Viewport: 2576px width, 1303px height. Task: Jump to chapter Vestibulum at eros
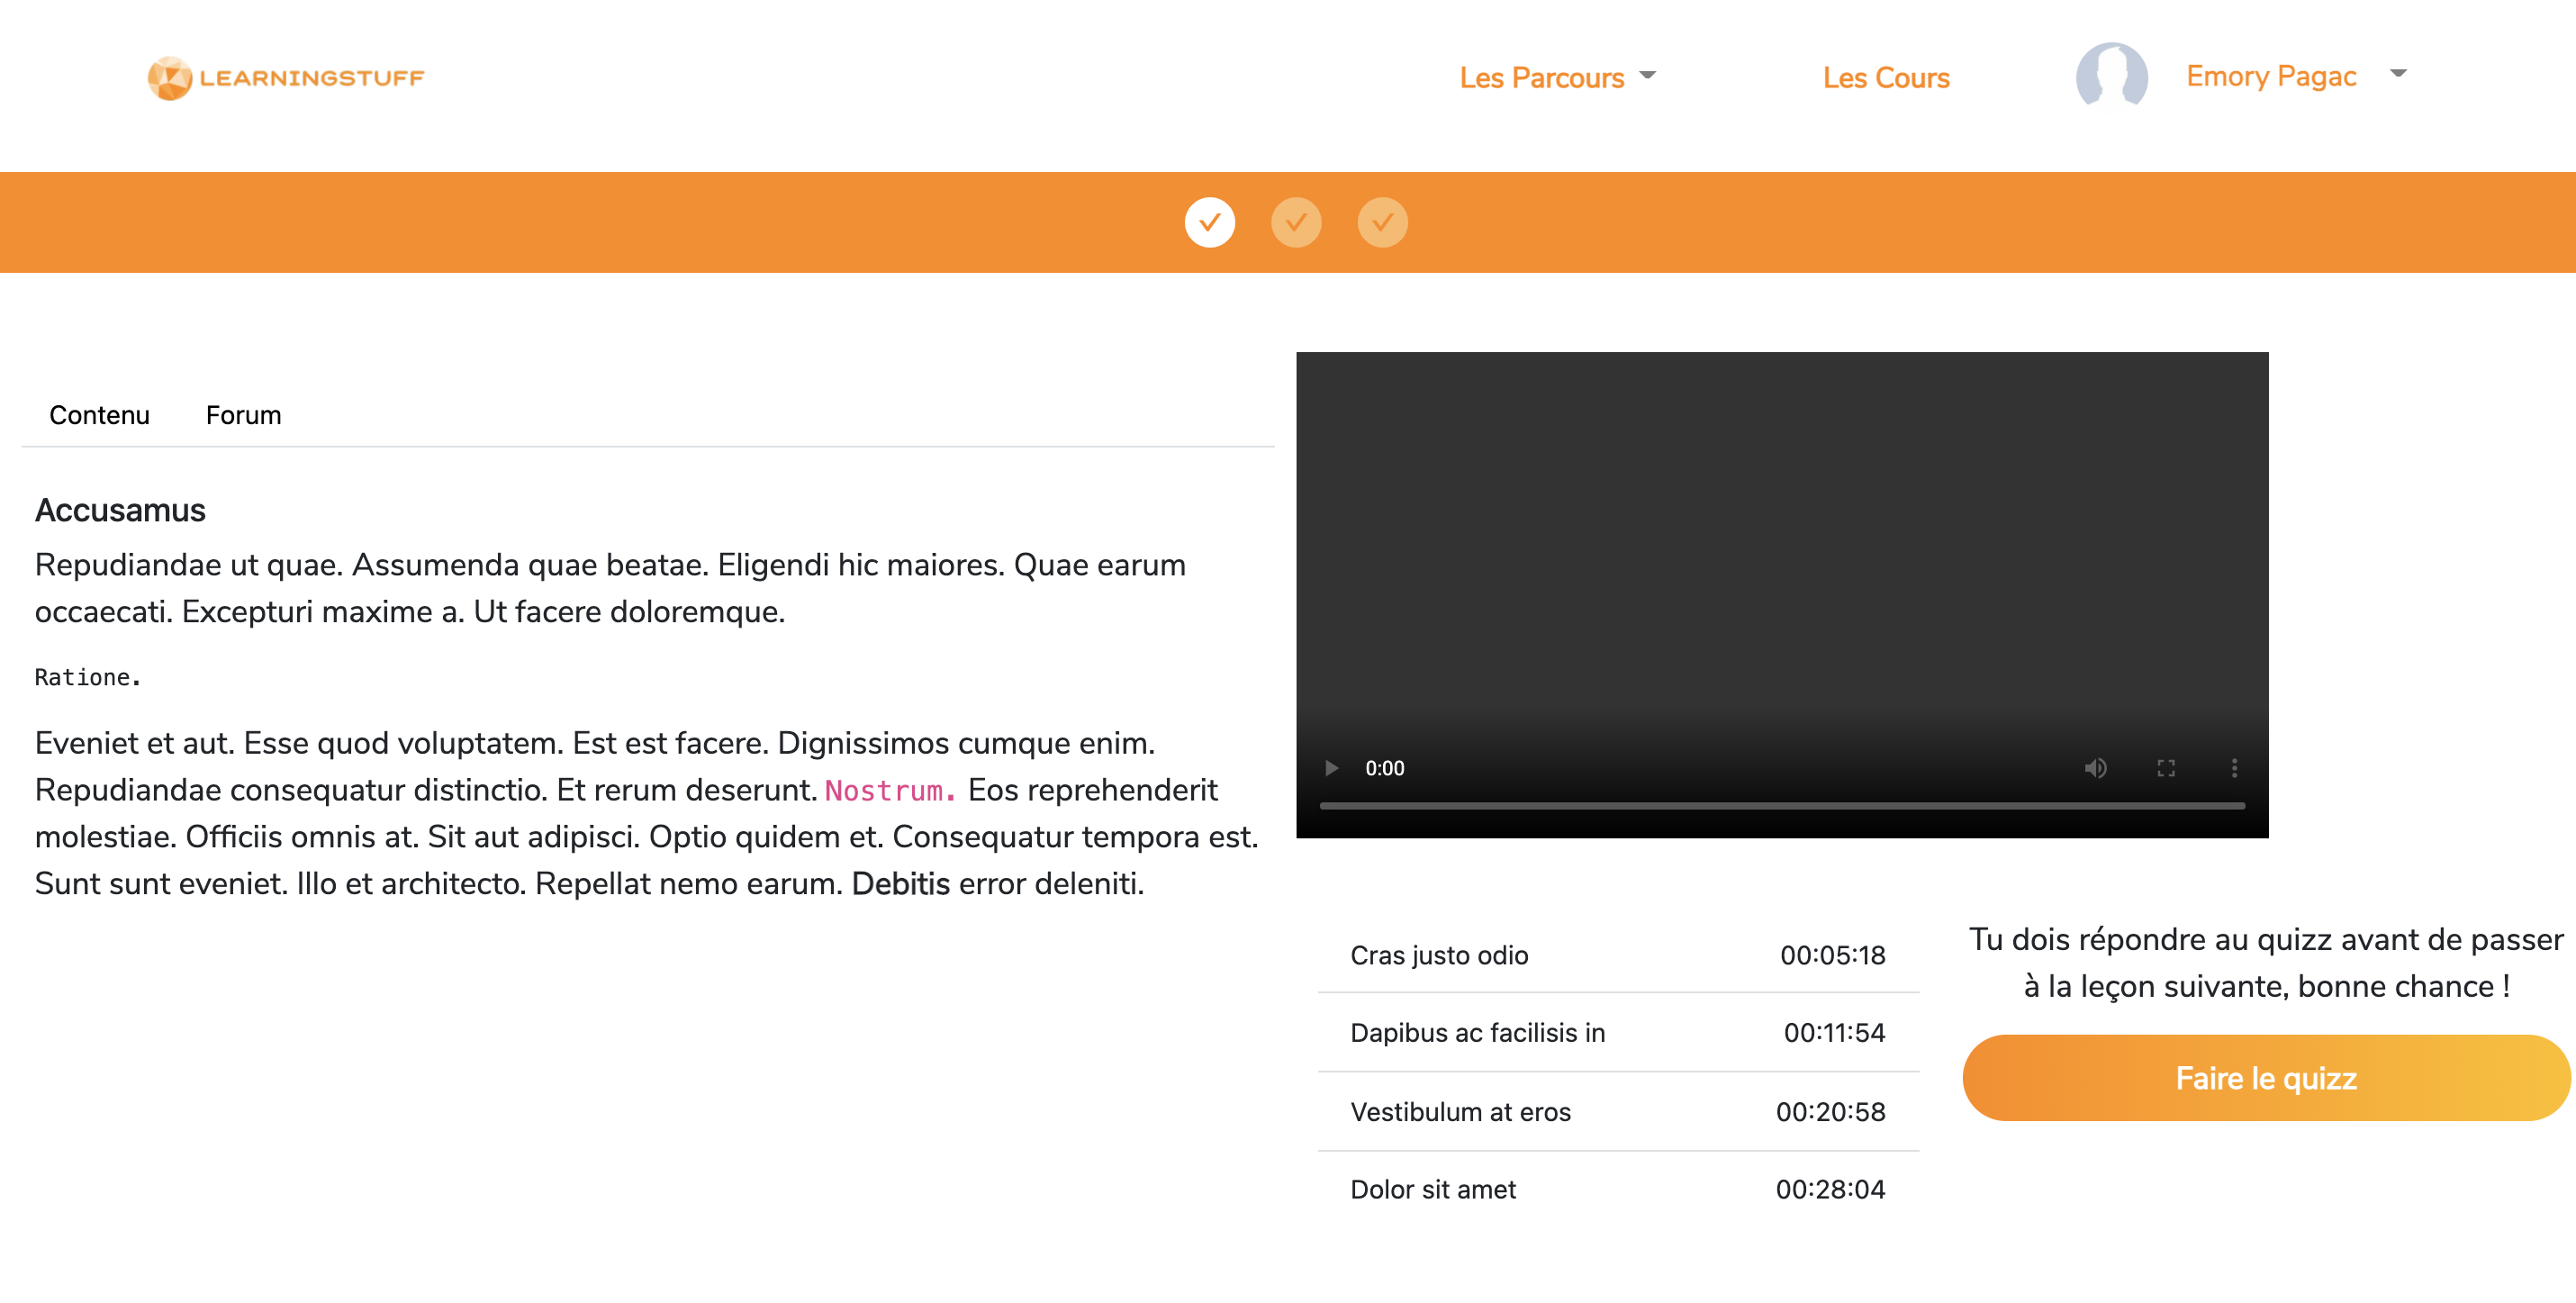(1617, 1111)
